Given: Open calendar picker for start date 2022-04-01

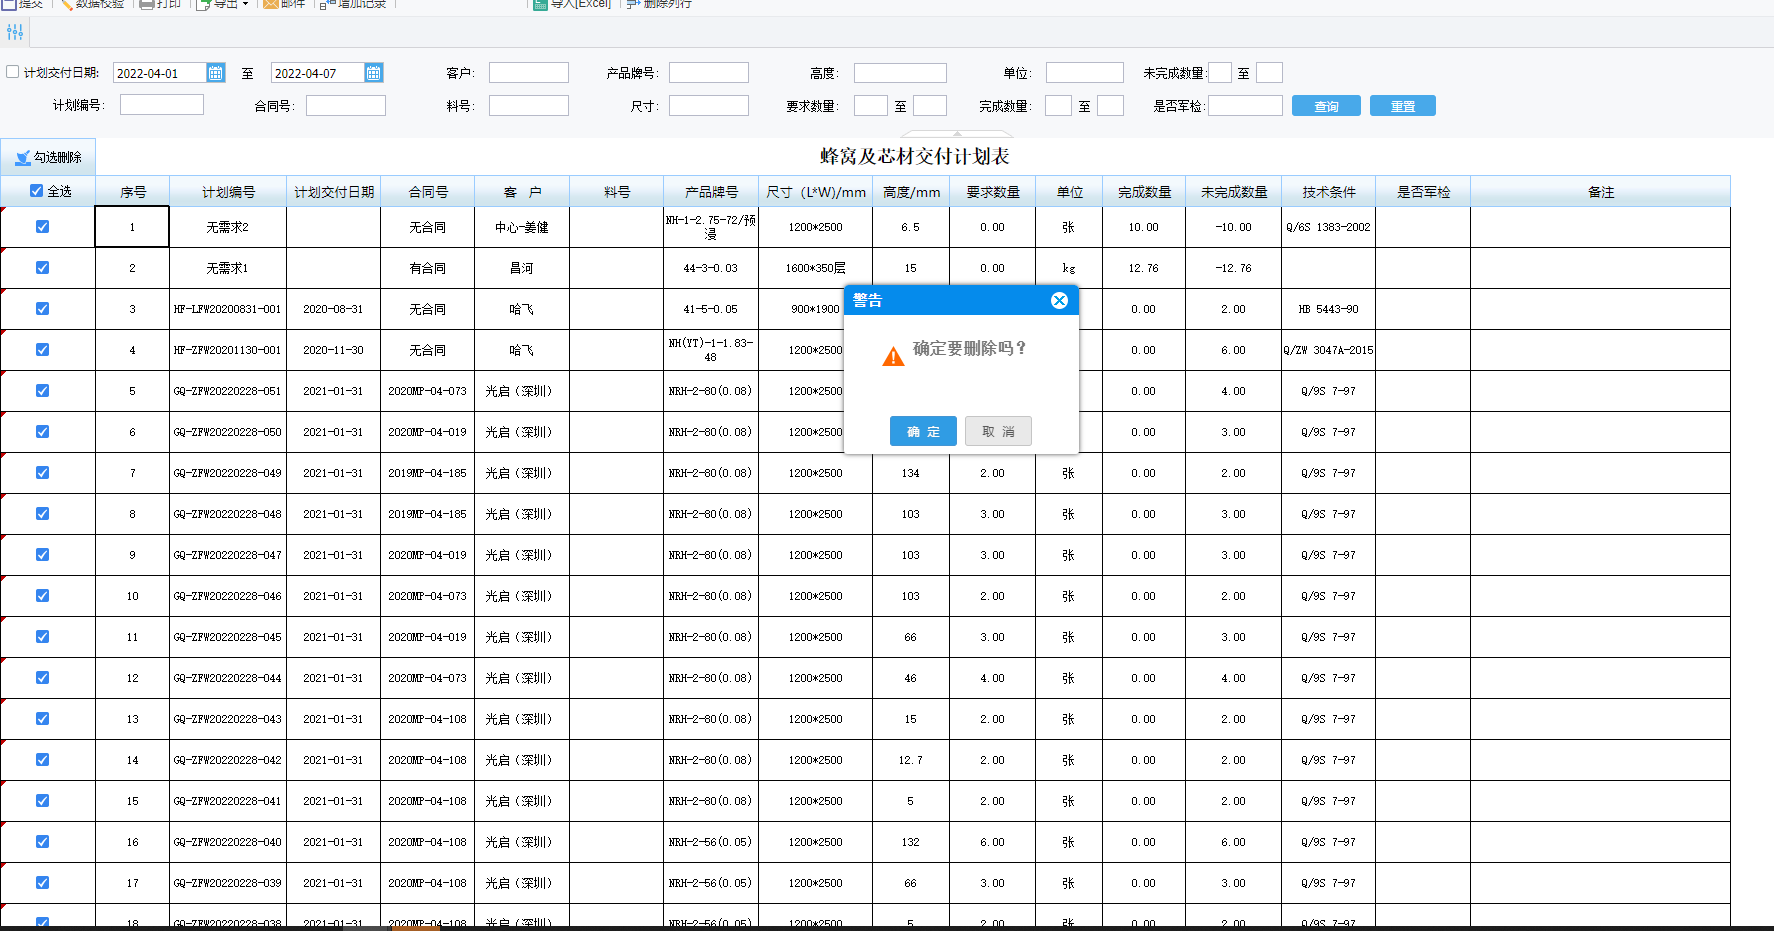Looking at the screenshot, I should pos(215,73).
